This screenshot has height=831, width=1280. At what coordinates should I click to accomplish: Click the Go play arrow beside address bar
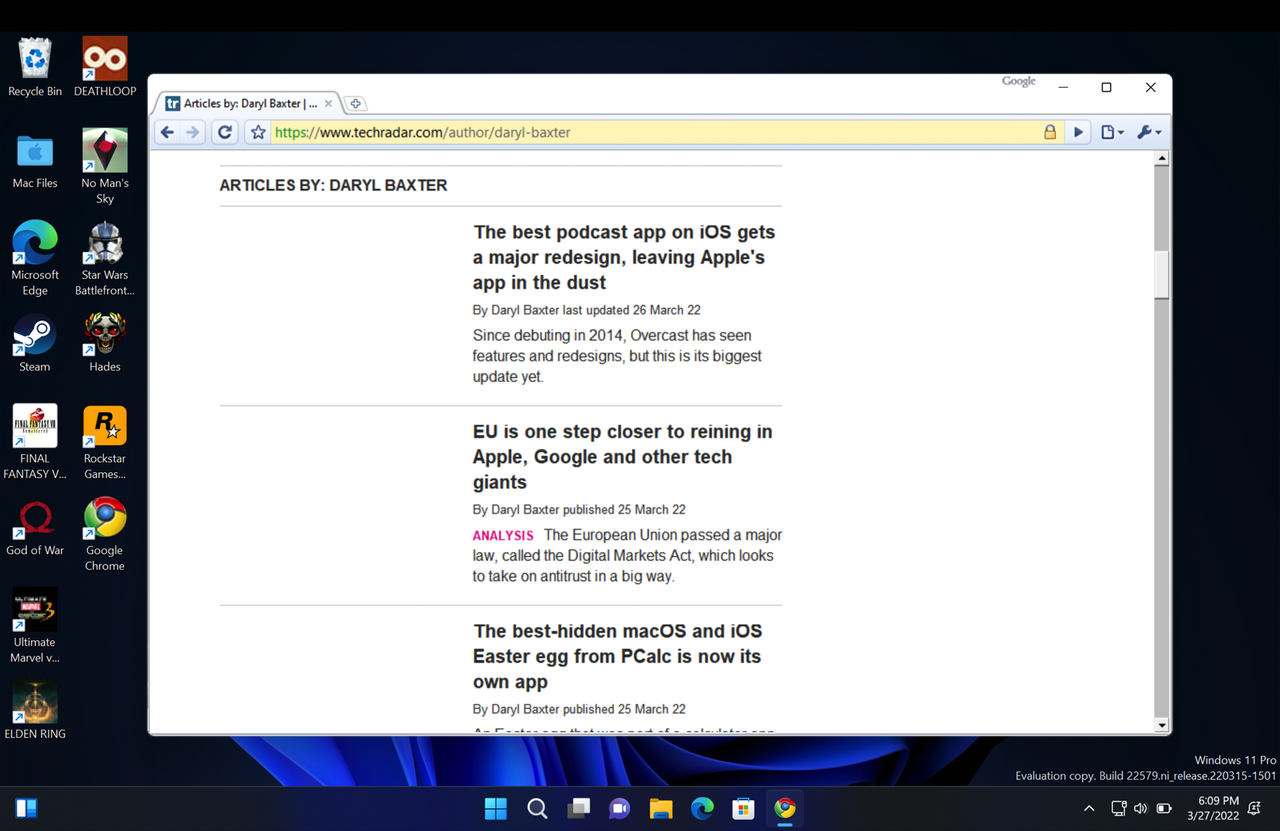(1078, 132)
